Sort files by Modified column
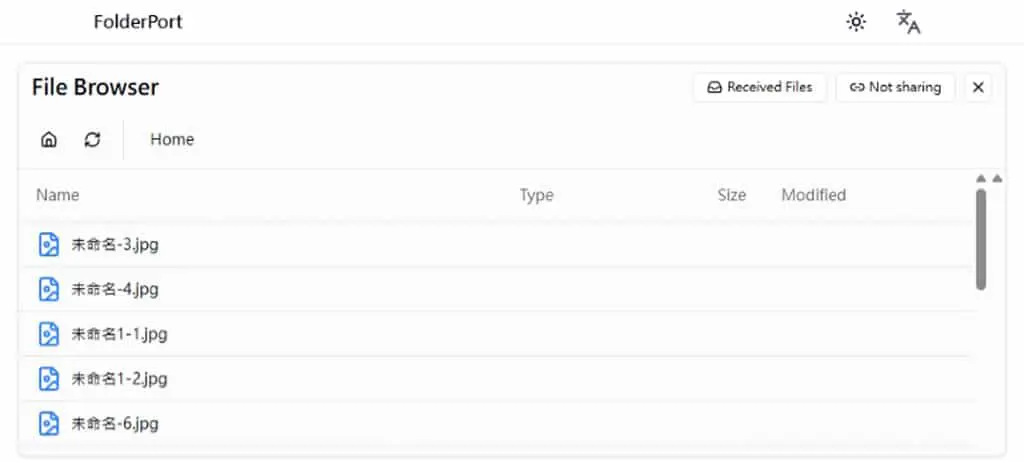The image size is (1024, 463). tap(814, 195)
